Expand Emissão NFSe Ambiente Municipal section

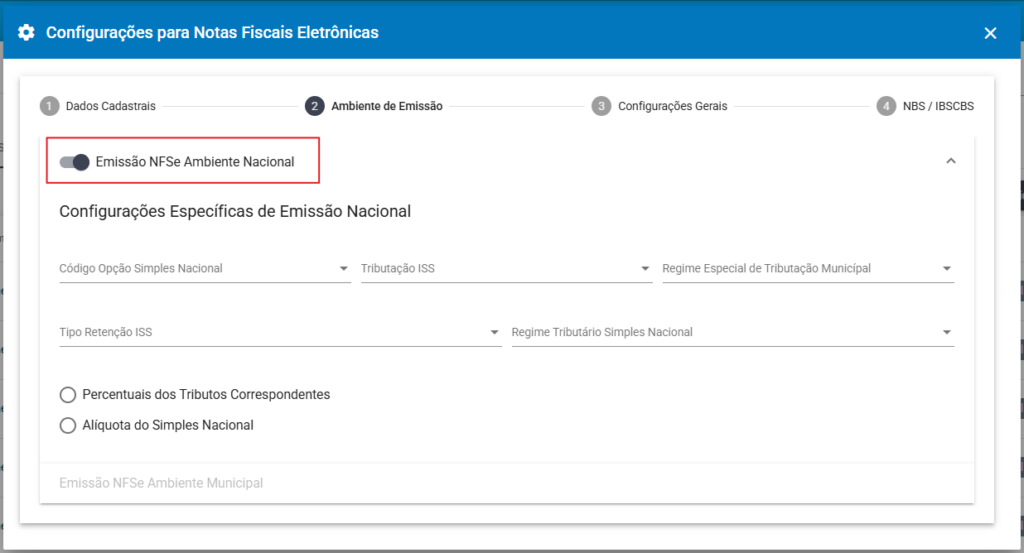161,483
